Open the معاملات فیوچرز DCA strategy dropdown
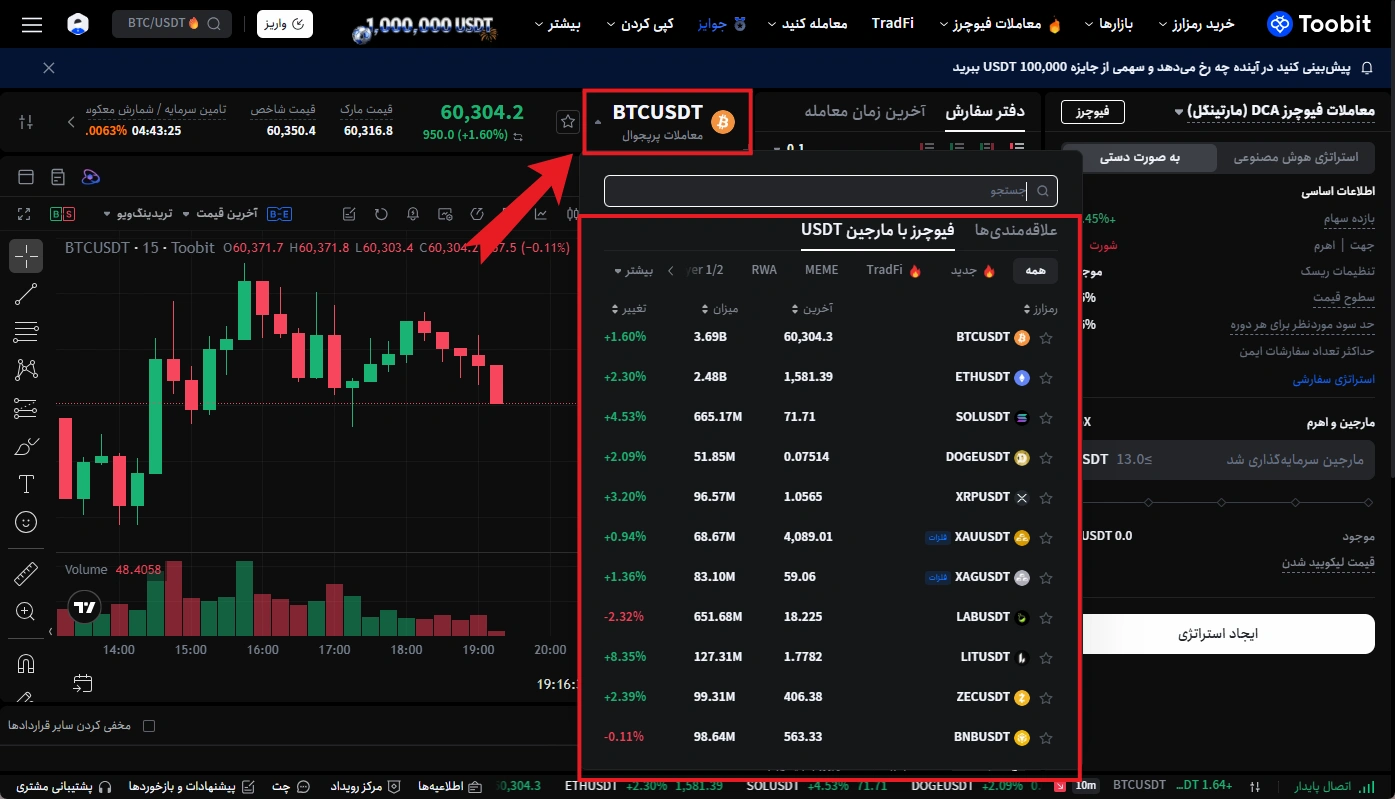 [1275, 111]
